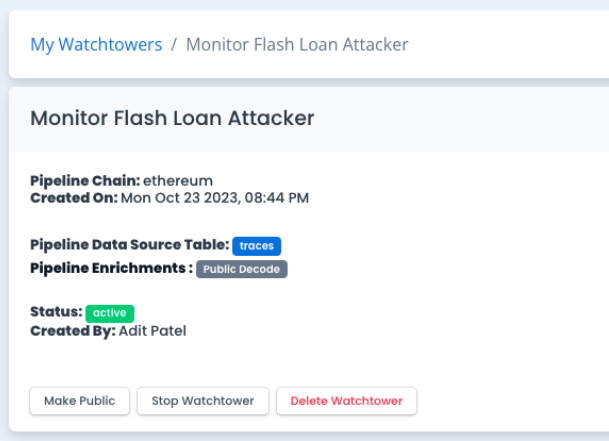Click the Pipeline Data Source Table label
The width and height of the screenshot is (609, 441).
(x=129, y=245)
